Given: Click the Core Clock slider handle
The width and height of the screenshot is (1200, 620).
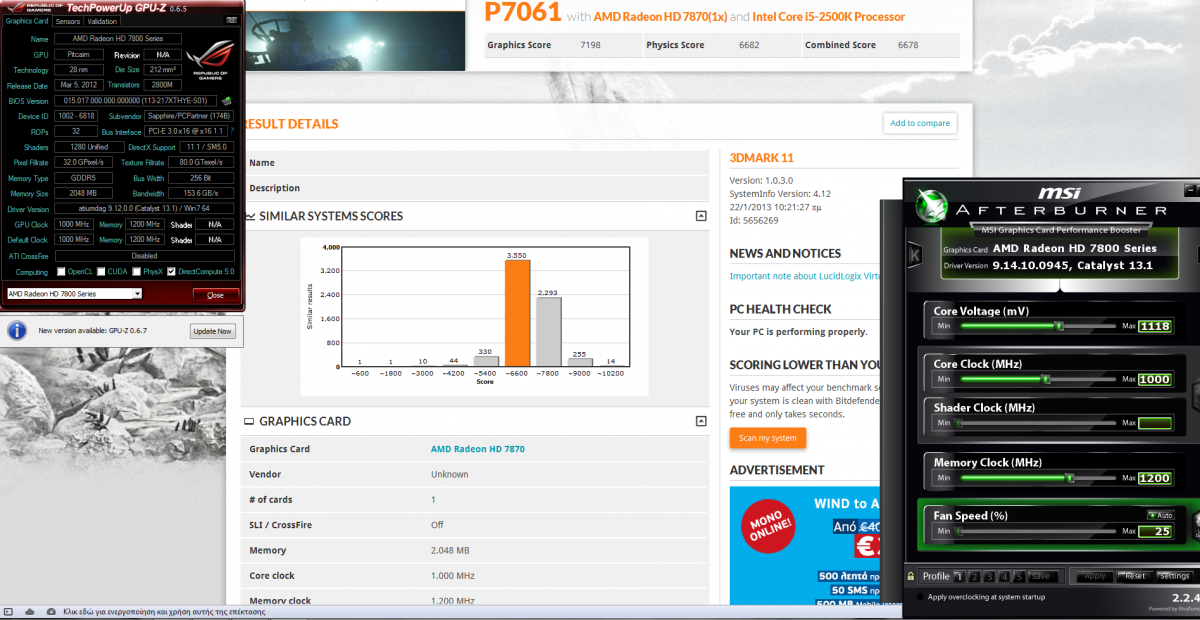Looking at the screenshot, I should pyautogui.click(x=1046, y=380).
